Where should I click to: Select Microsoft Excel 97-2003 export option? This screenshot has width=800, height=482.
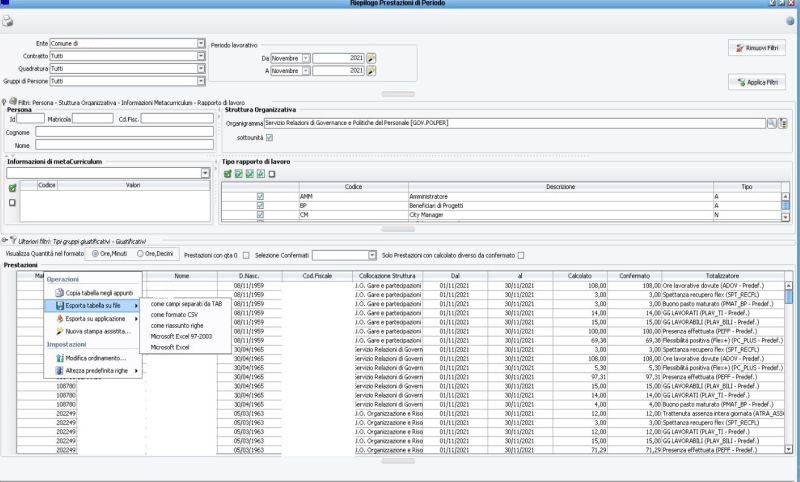coord(183,336)
